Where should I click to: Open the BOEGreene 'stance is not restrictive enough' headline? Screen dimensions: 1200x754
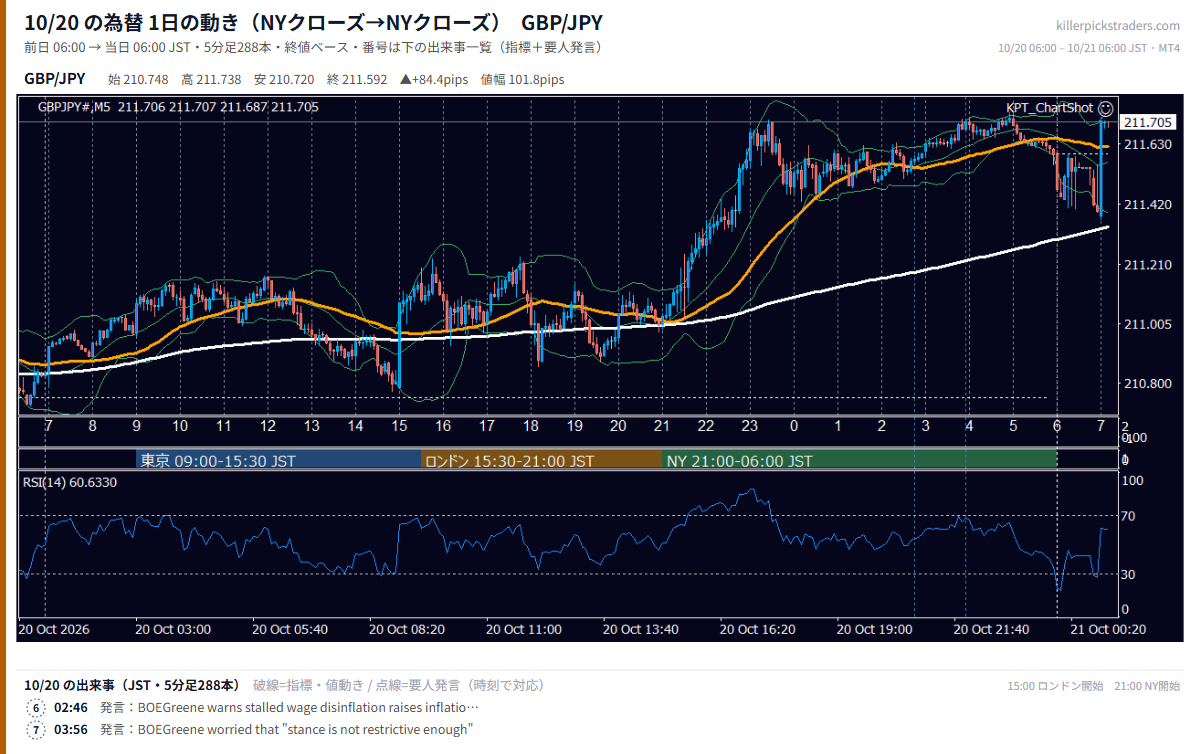(x=286, y=730)
